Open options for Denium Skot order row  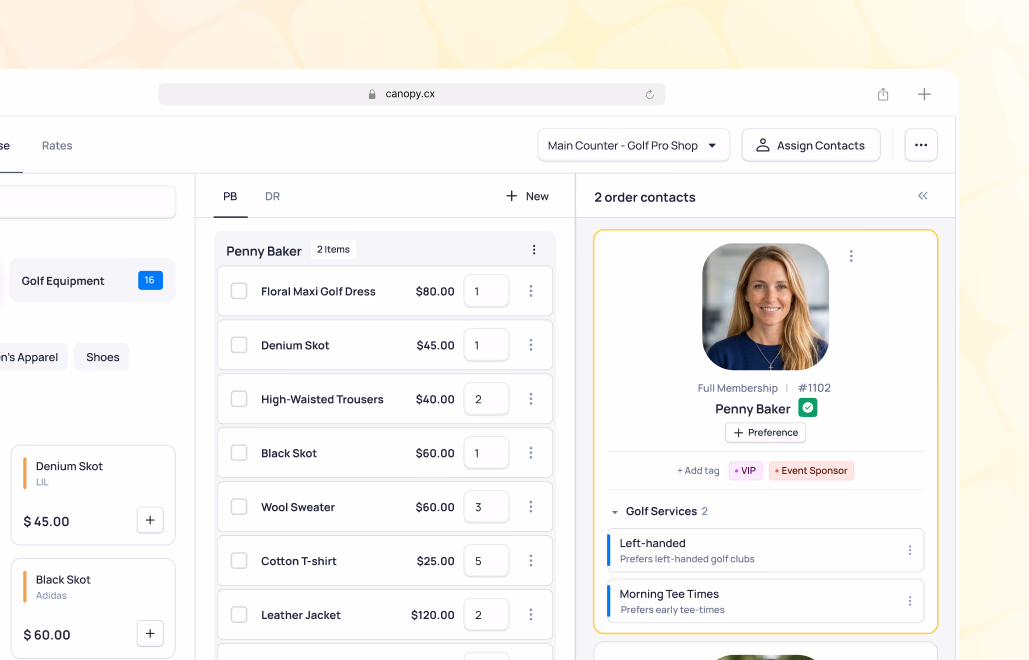pos(531,345)
